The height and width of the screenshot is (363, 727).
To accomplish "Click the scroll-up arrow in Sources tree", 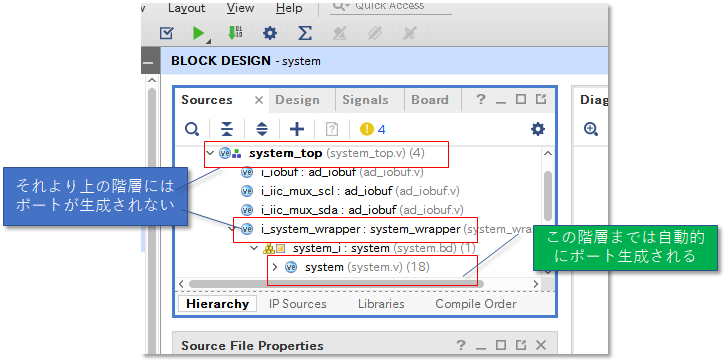I will pos(548,153).
